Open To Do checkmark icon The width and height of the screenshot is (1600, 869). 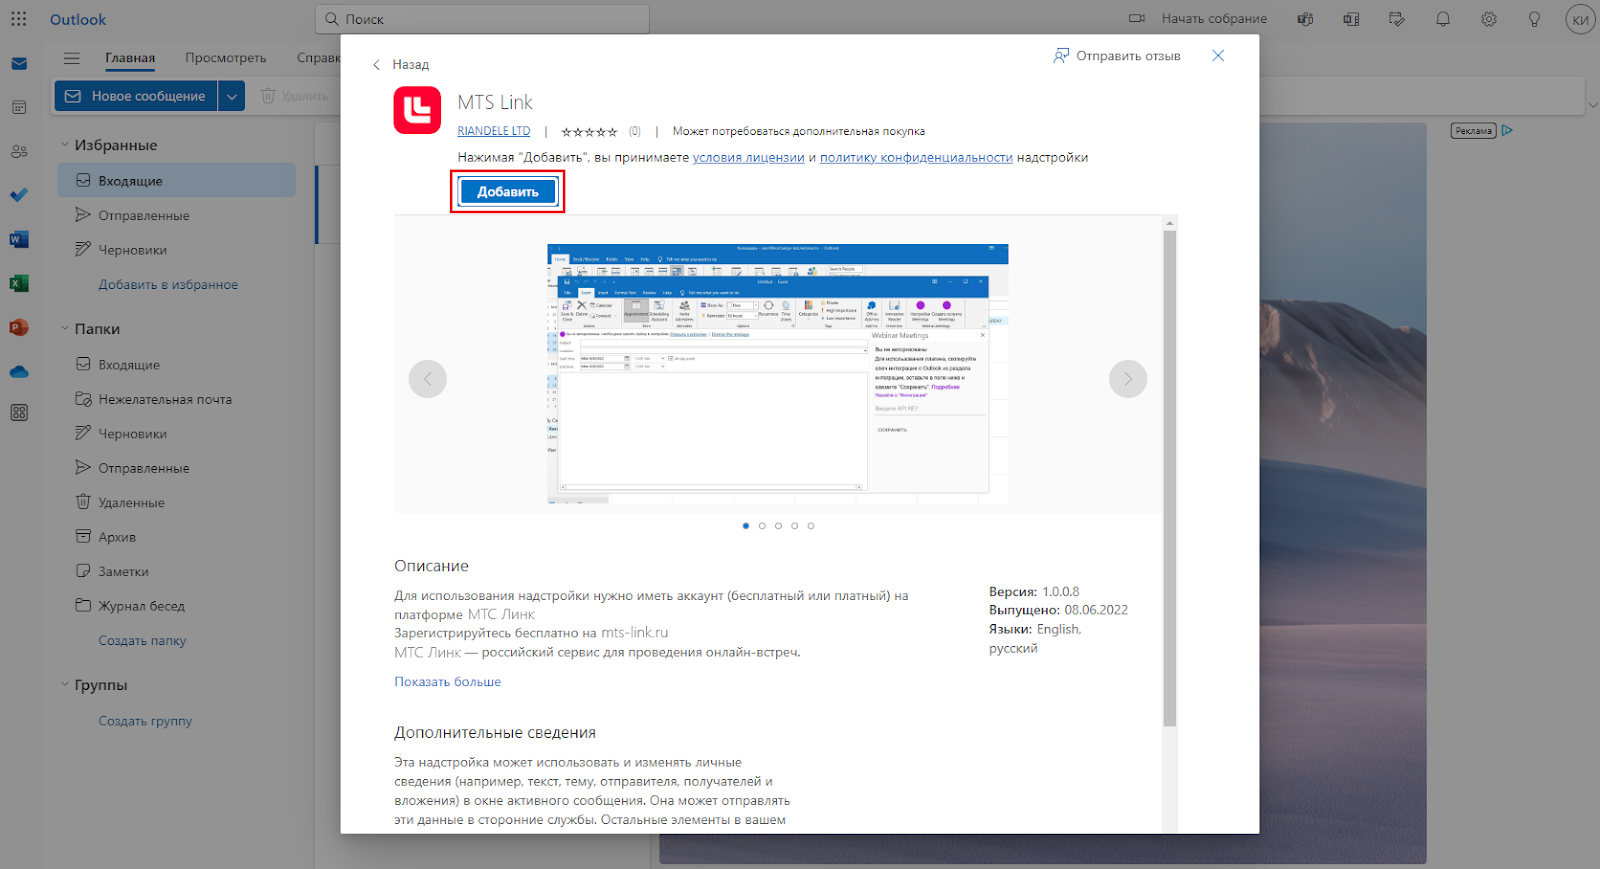coord(19,195)
